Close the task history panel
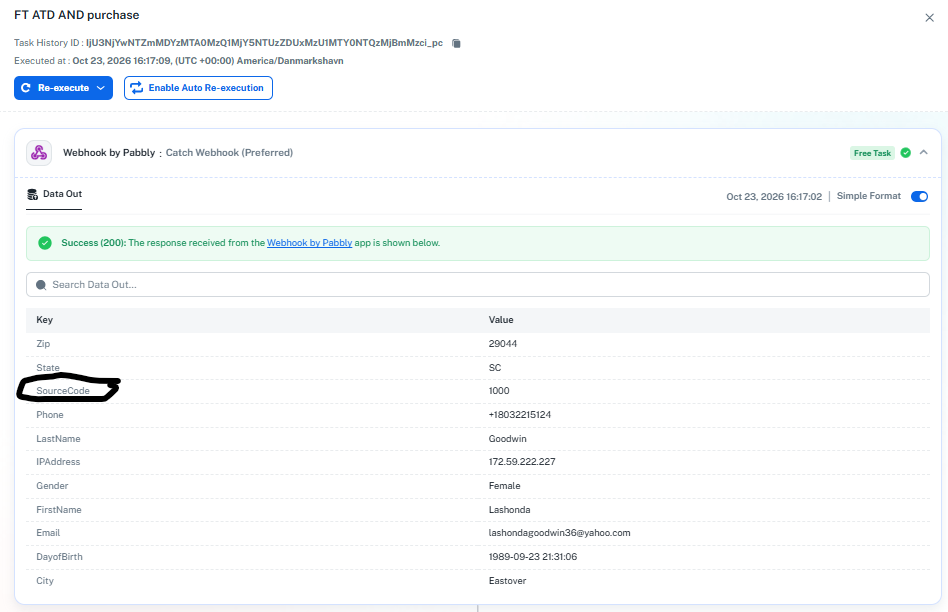Viewport: 948px width, 612px height. [x=929, y=18]
